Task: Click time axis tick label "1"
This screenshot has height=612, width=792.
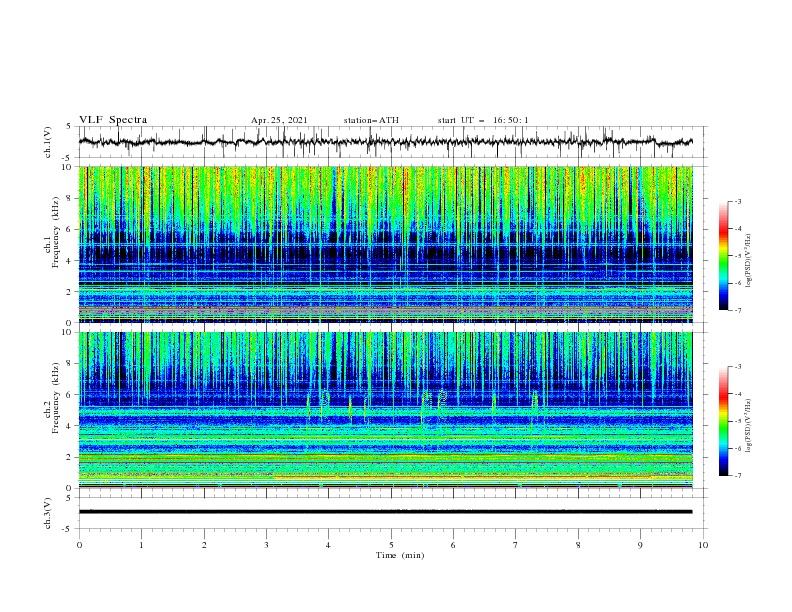Action: (141, 545)
